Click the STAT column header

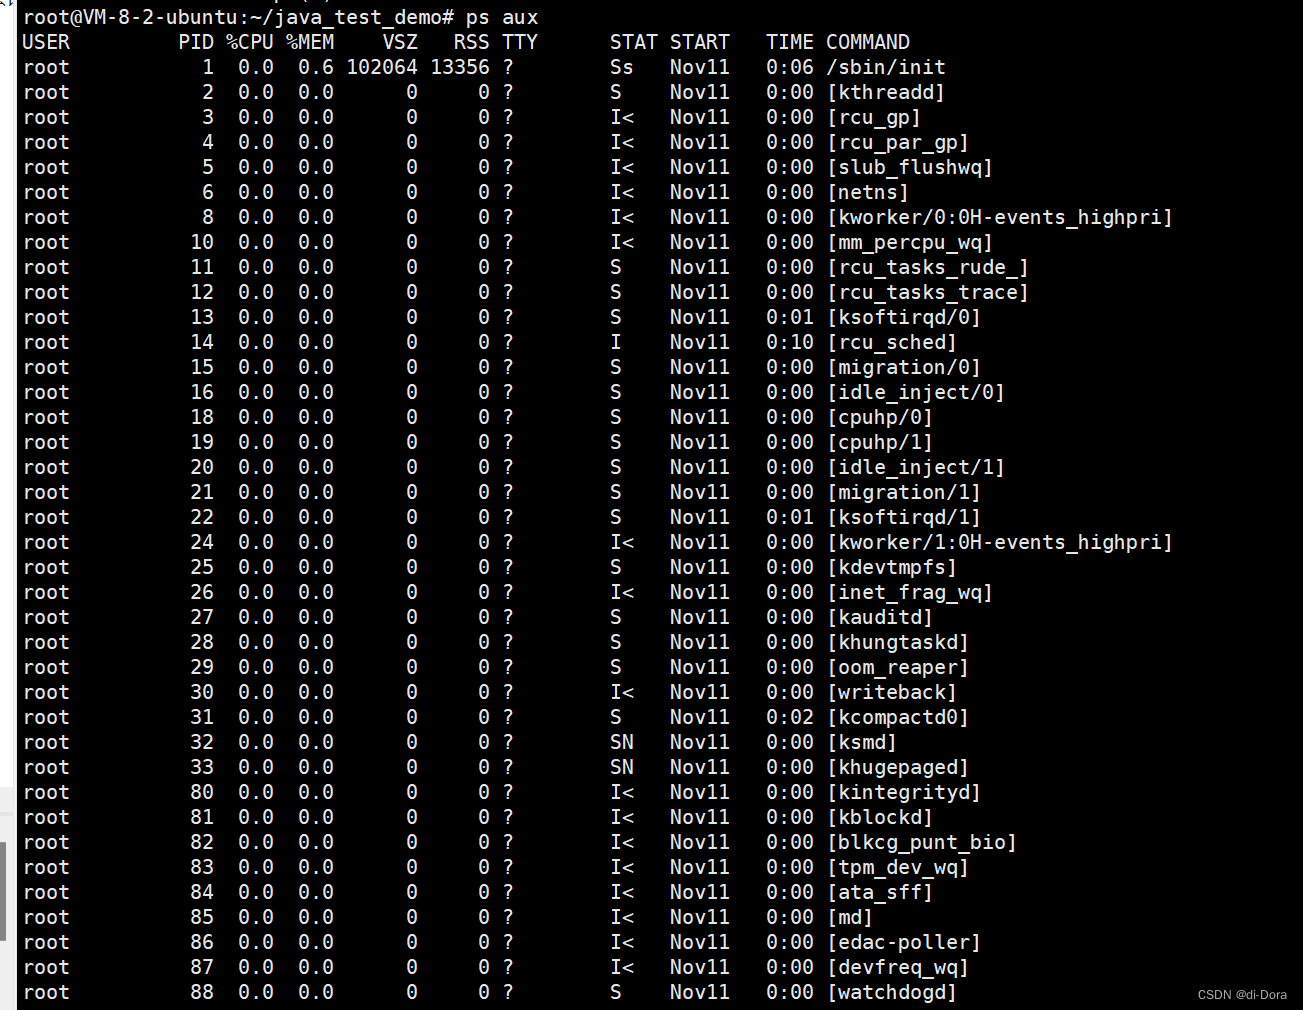click(x=634, y=42)
